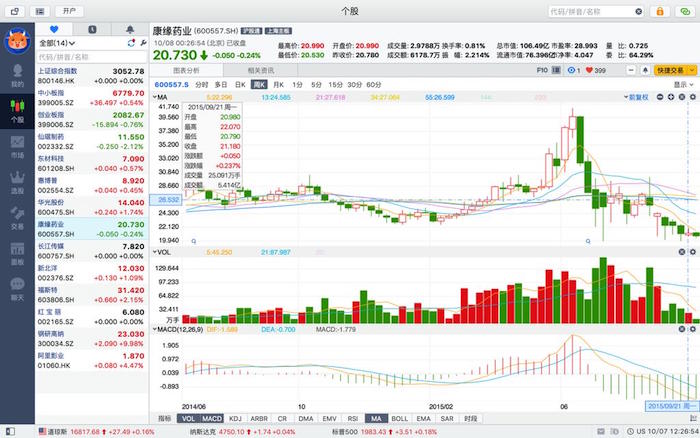Click the mail icon in the status bar
The width and height of the screenshot is (700, 438).
point(601,432)
